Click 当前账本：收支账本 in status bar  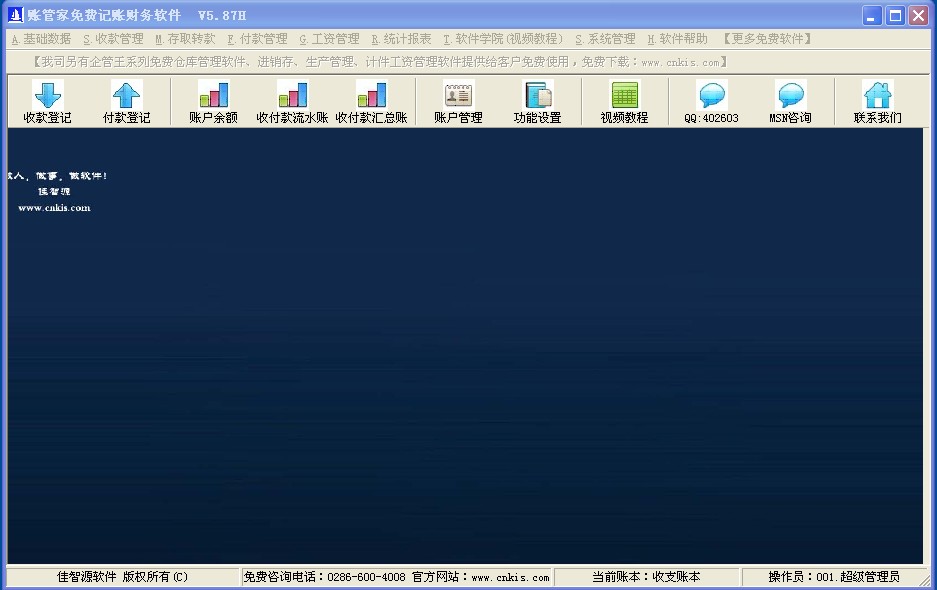[x=645, y=577]
